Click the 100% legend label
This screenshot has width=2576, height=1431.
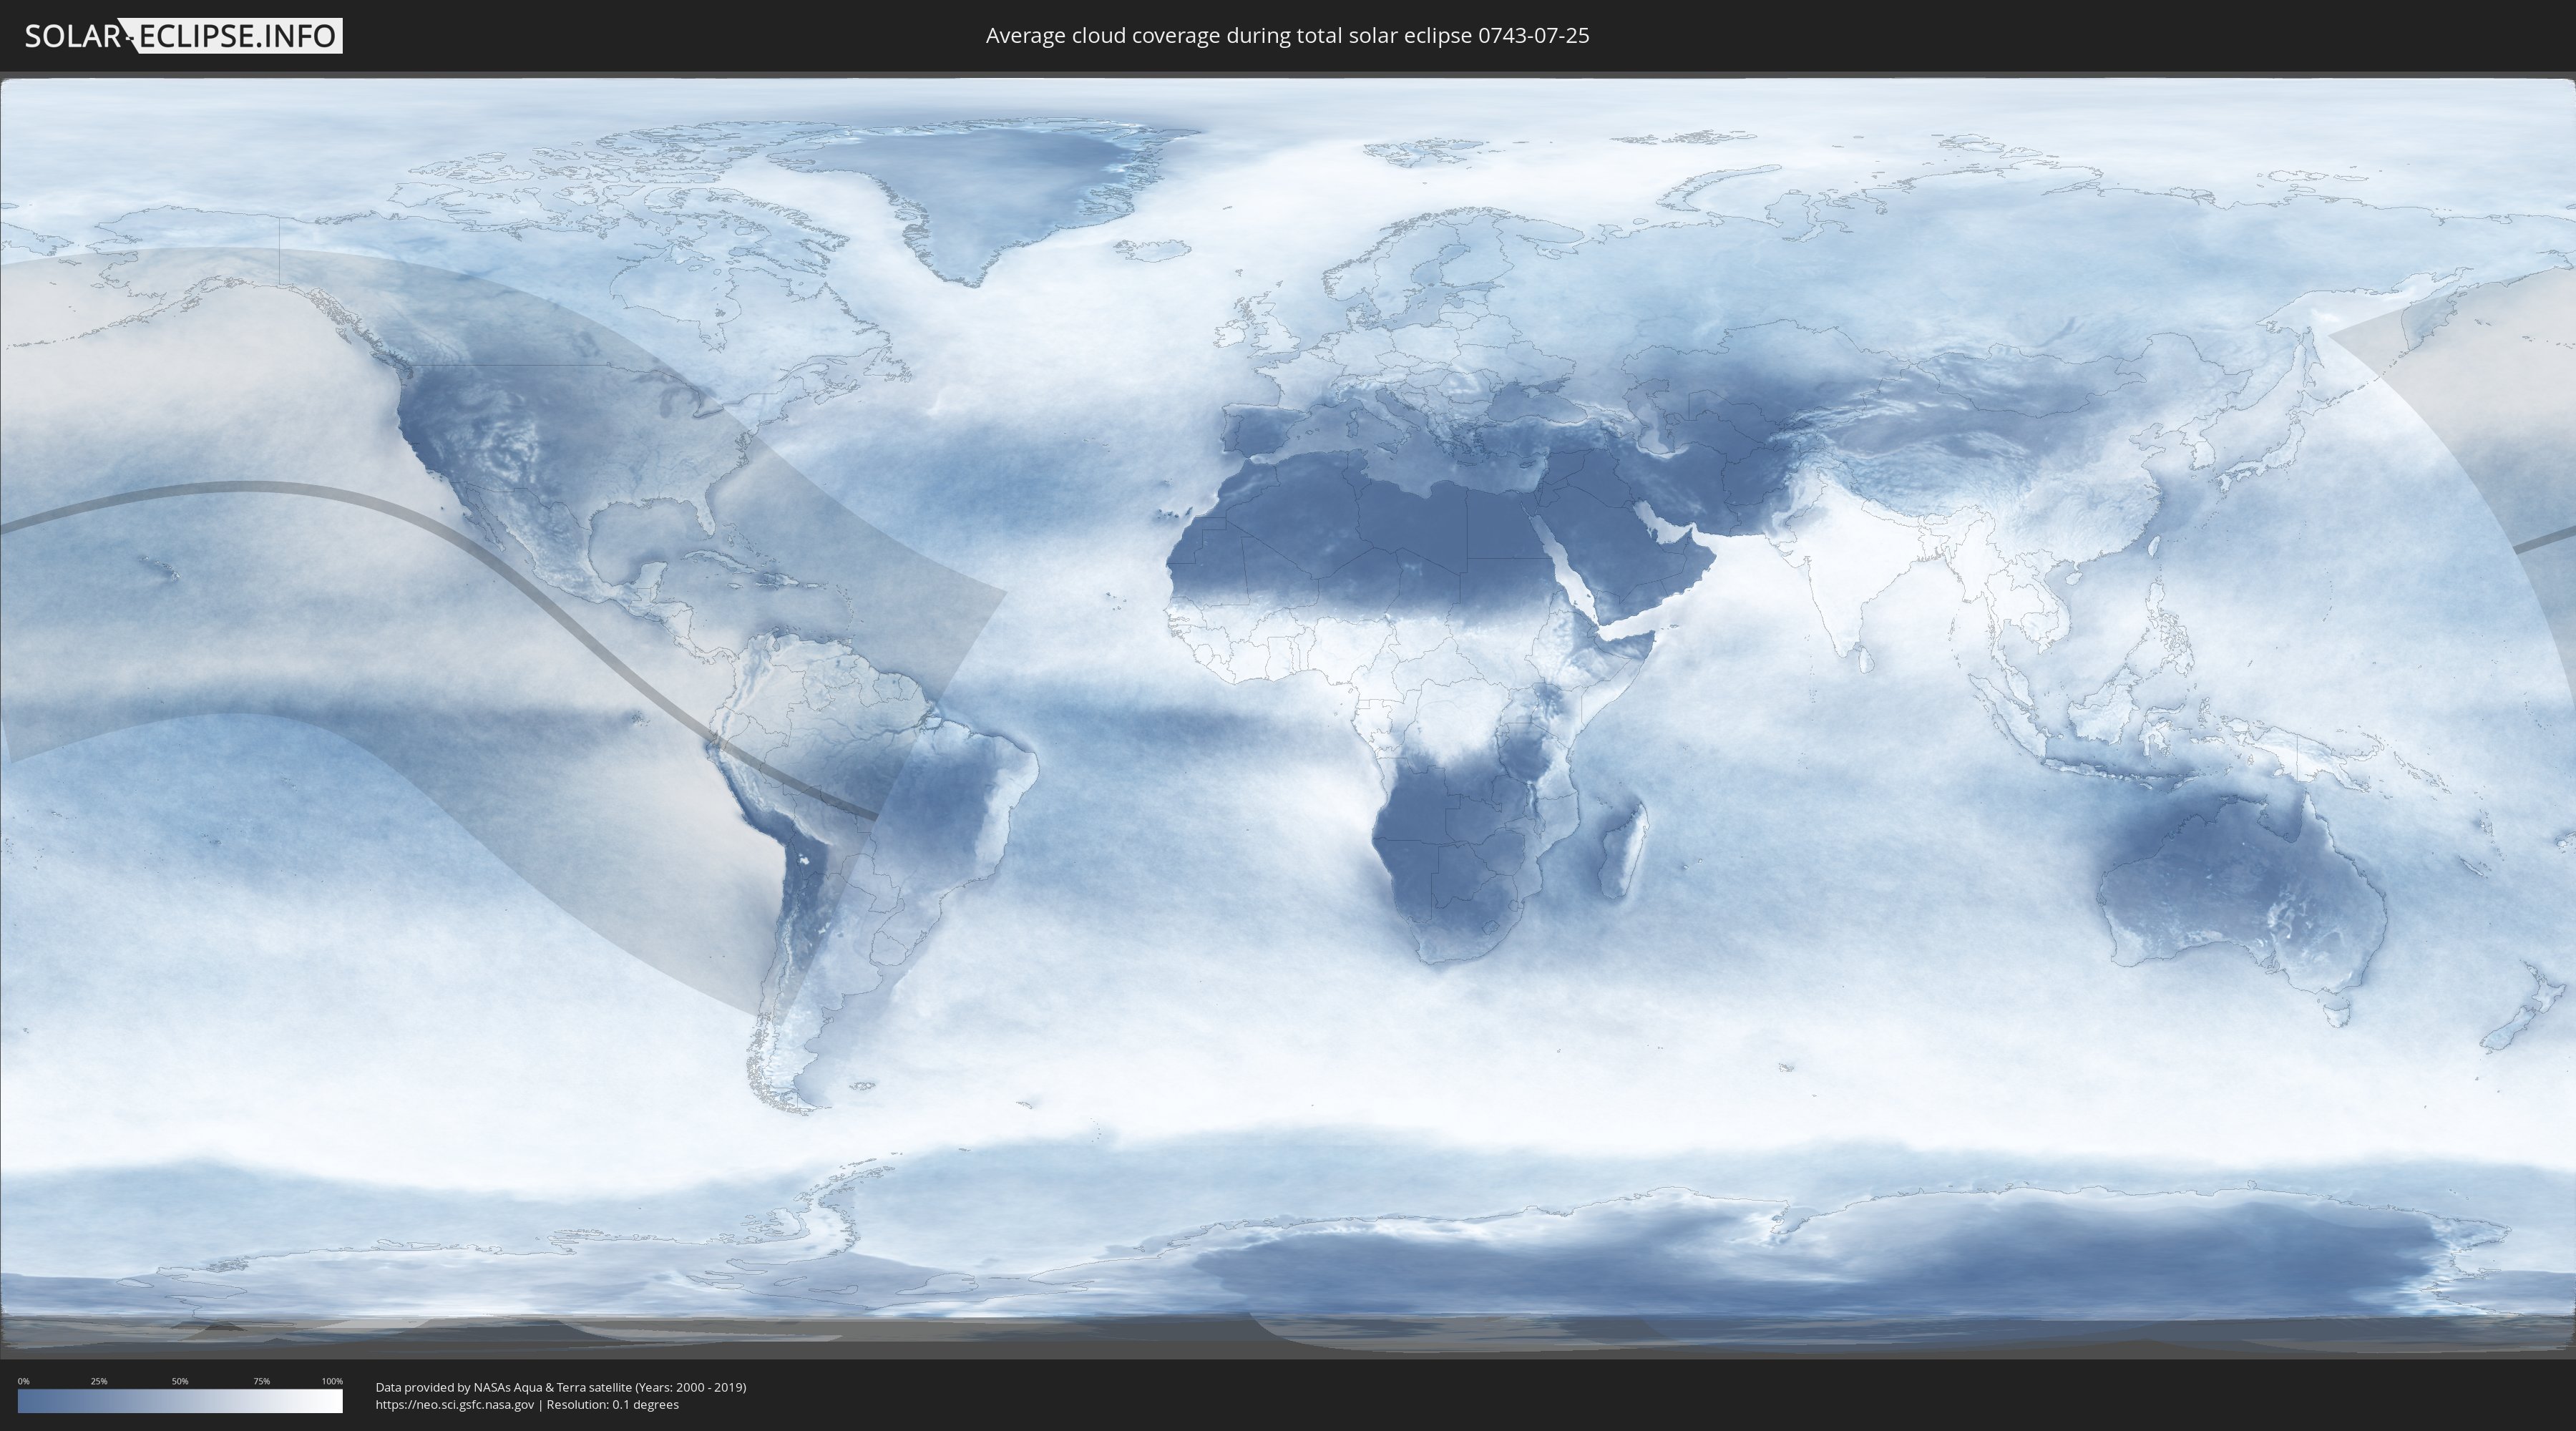click(332, 1381)
